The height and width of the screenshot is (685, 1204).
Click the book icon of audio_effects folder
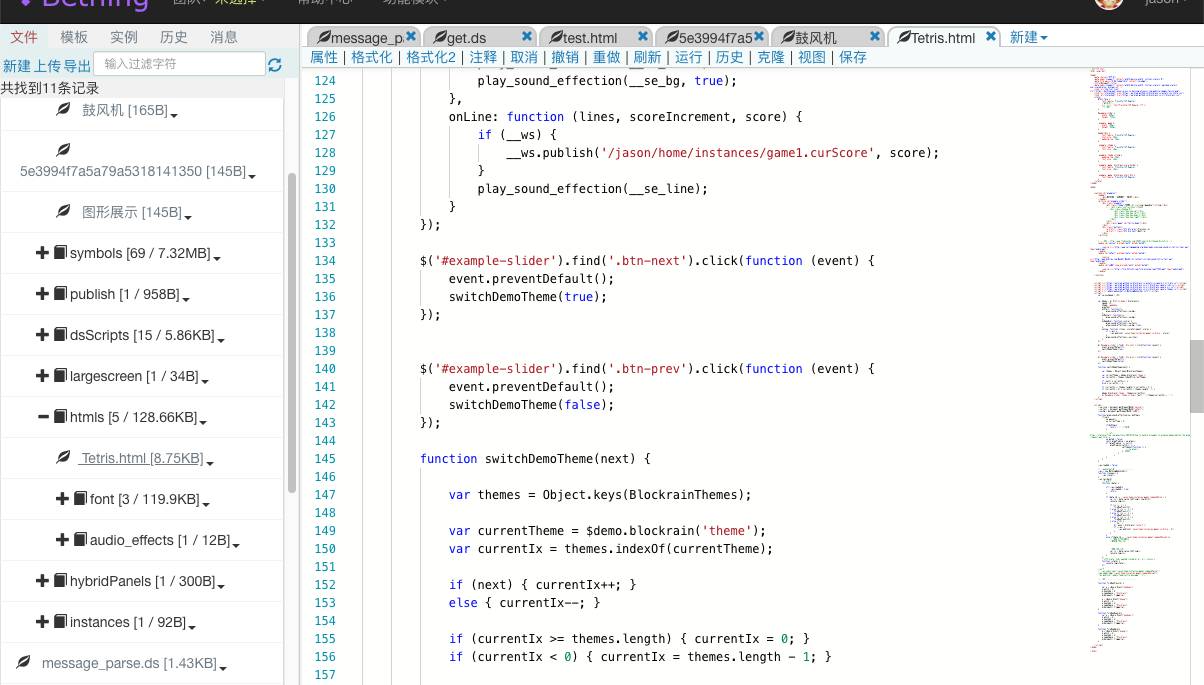(x=80, y=540)
